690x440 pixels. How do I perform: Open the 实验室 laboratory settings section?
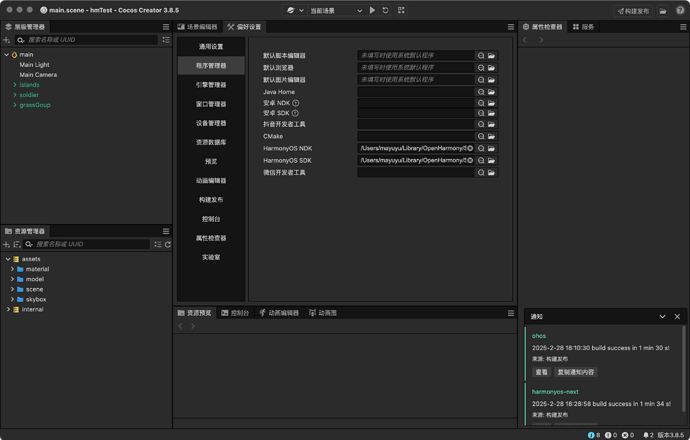click(211, 257)
